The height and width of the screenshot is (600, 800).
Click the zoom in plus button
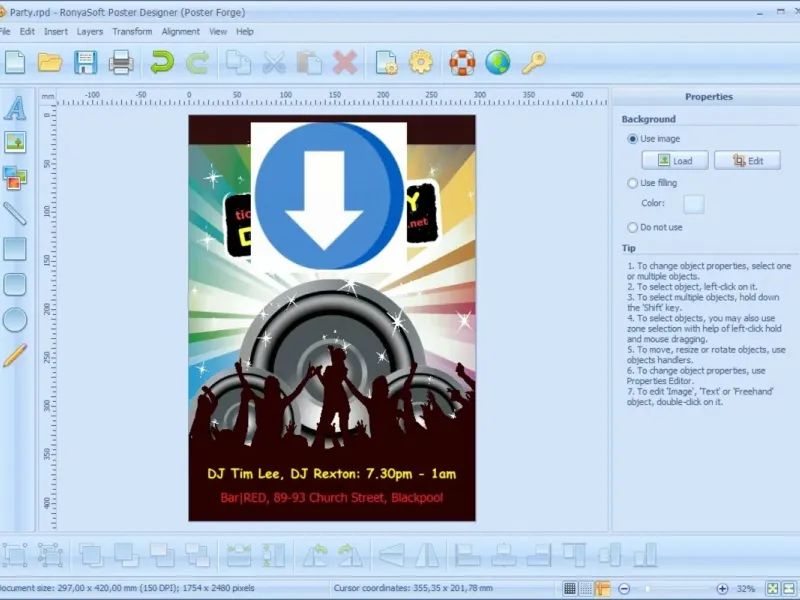722,589
